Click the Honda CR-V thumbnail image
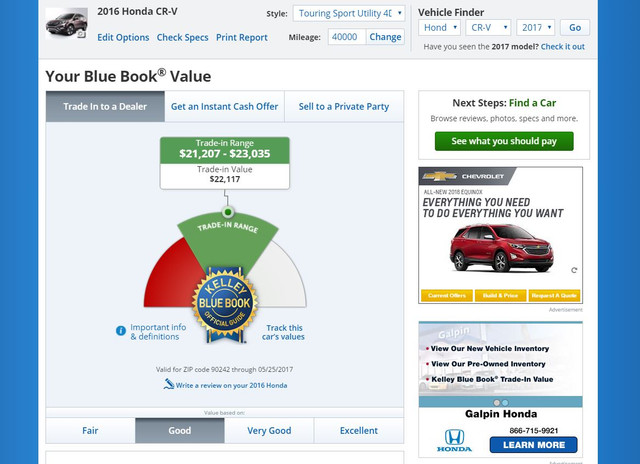Viewport: 640px width, 464px height. coord(67,24)
